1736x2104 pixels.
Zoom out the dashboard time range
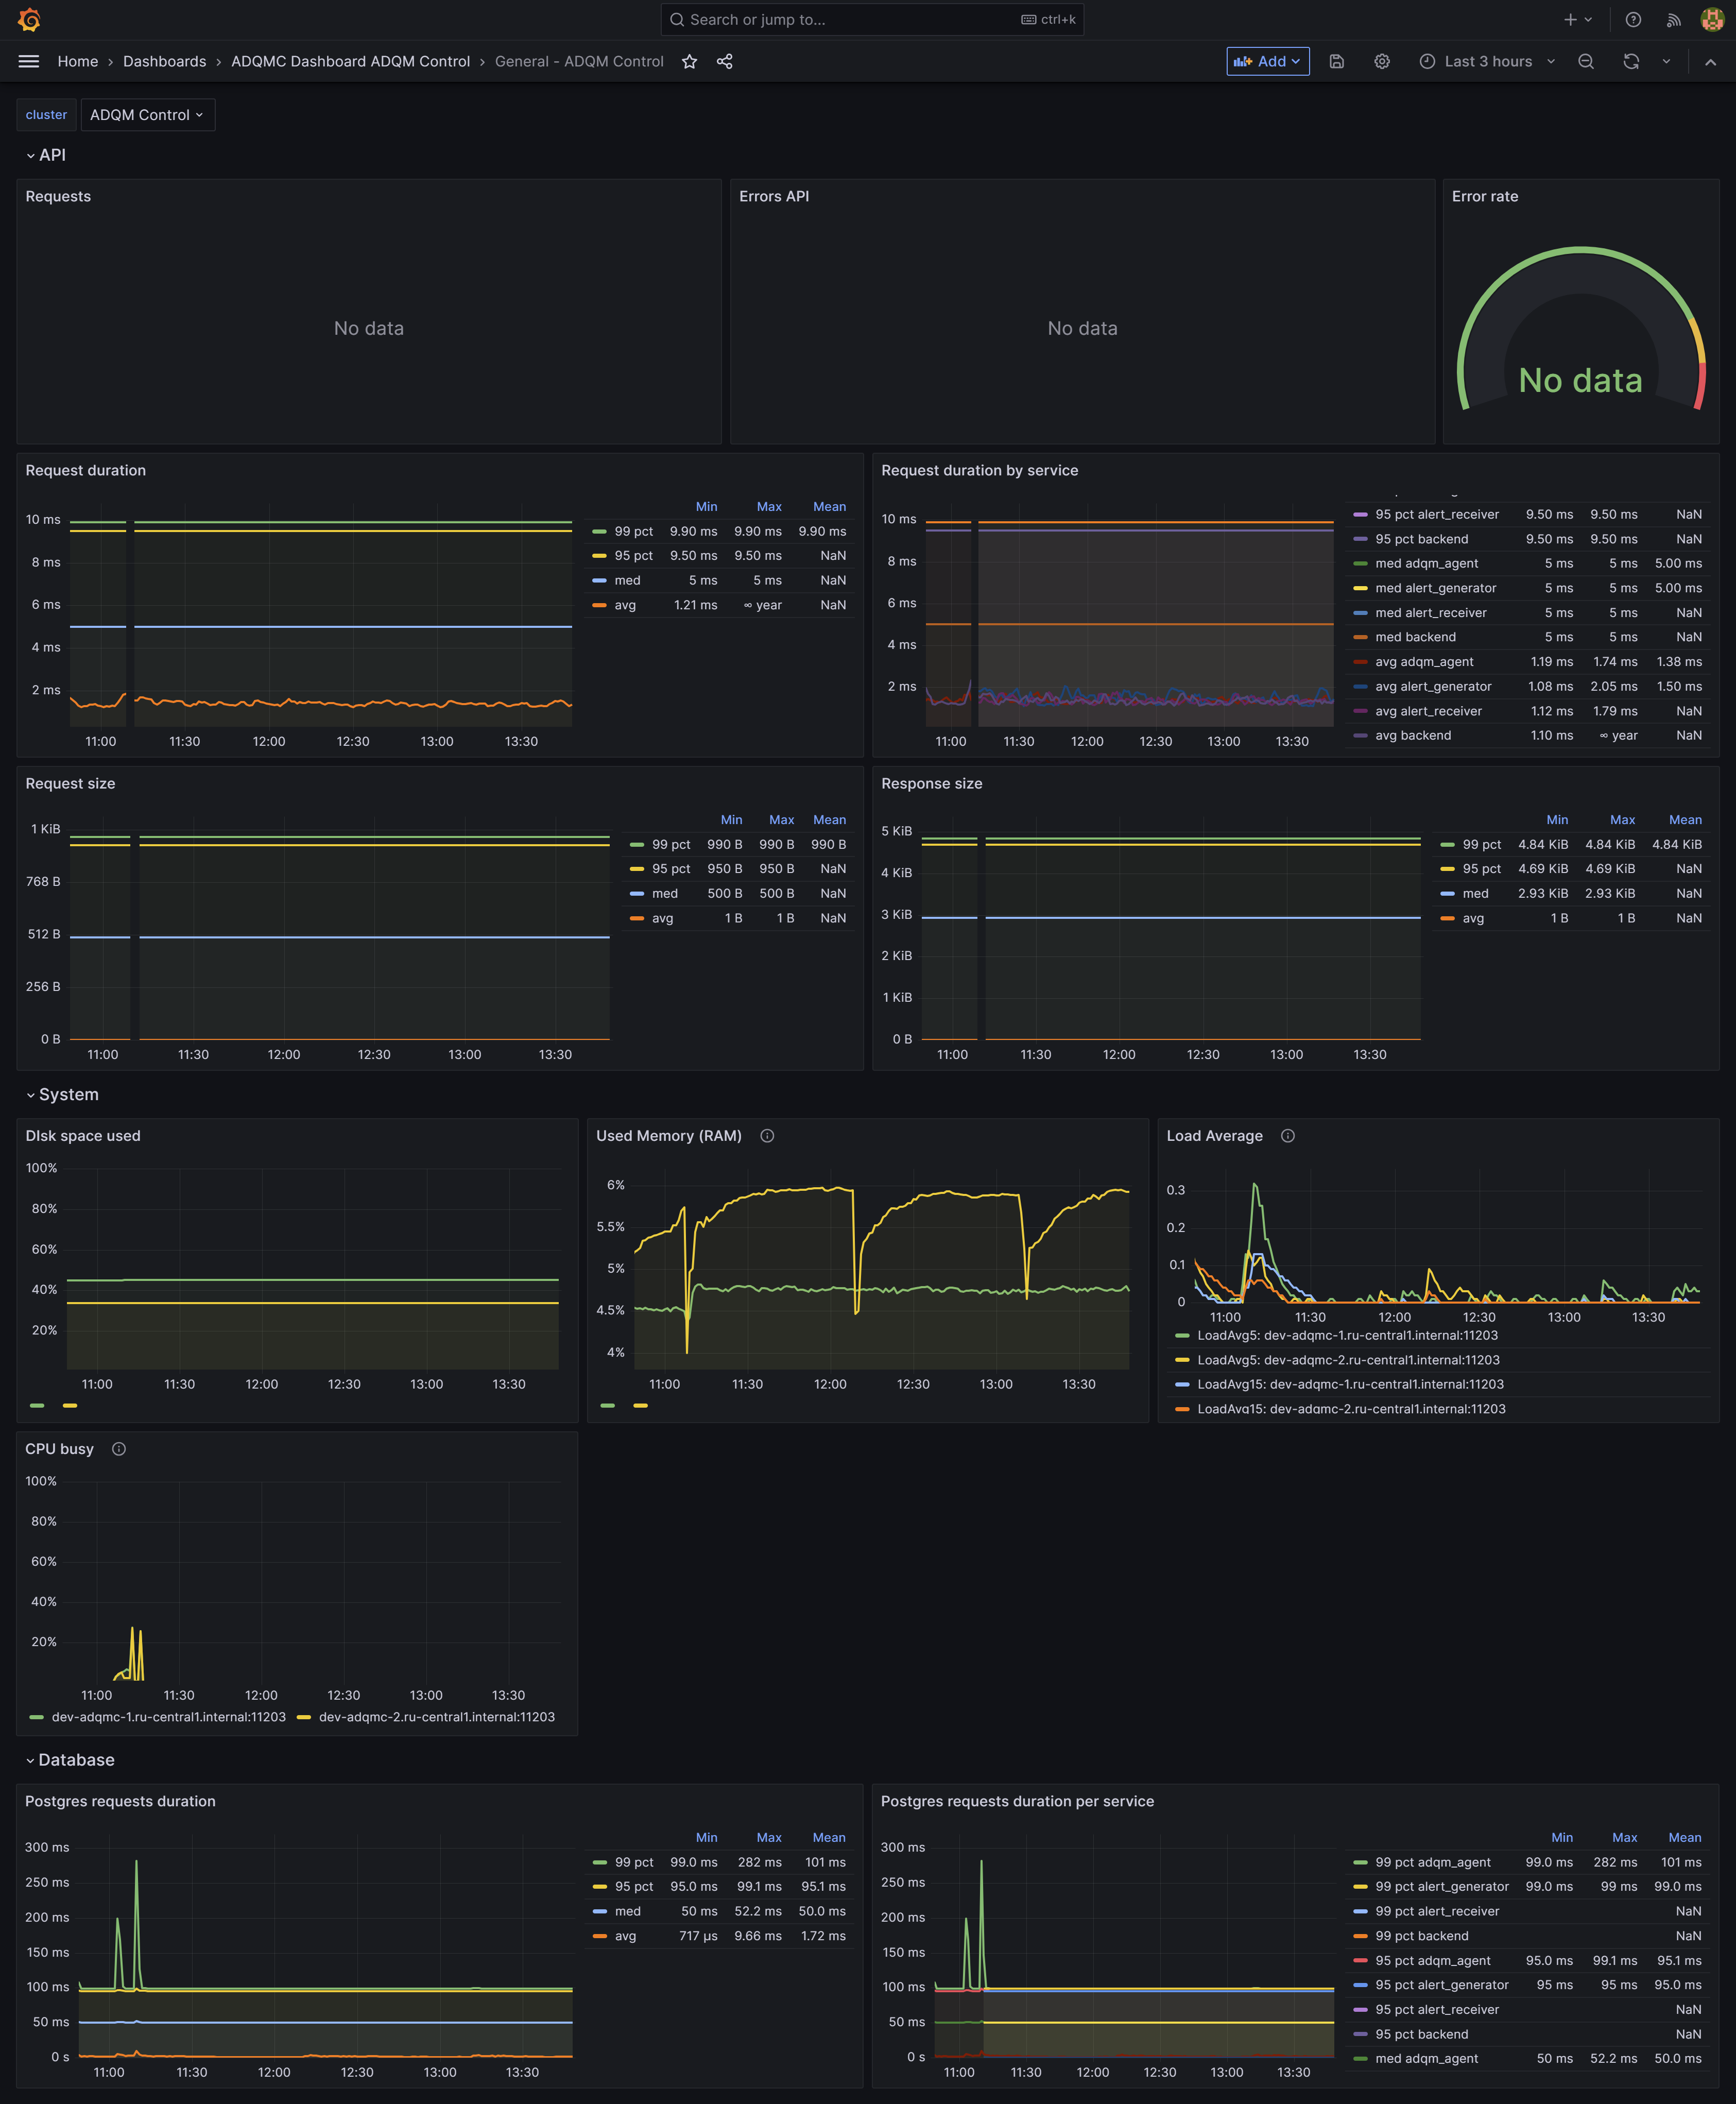click(x=1586, y=61)
